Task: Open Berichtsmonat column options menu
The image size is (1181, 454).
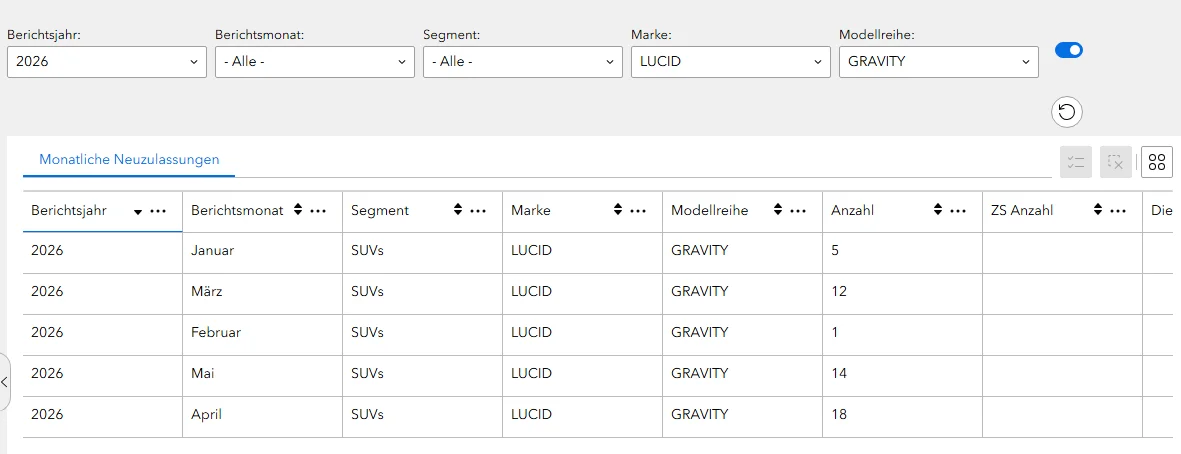Action: click(319, 212)
